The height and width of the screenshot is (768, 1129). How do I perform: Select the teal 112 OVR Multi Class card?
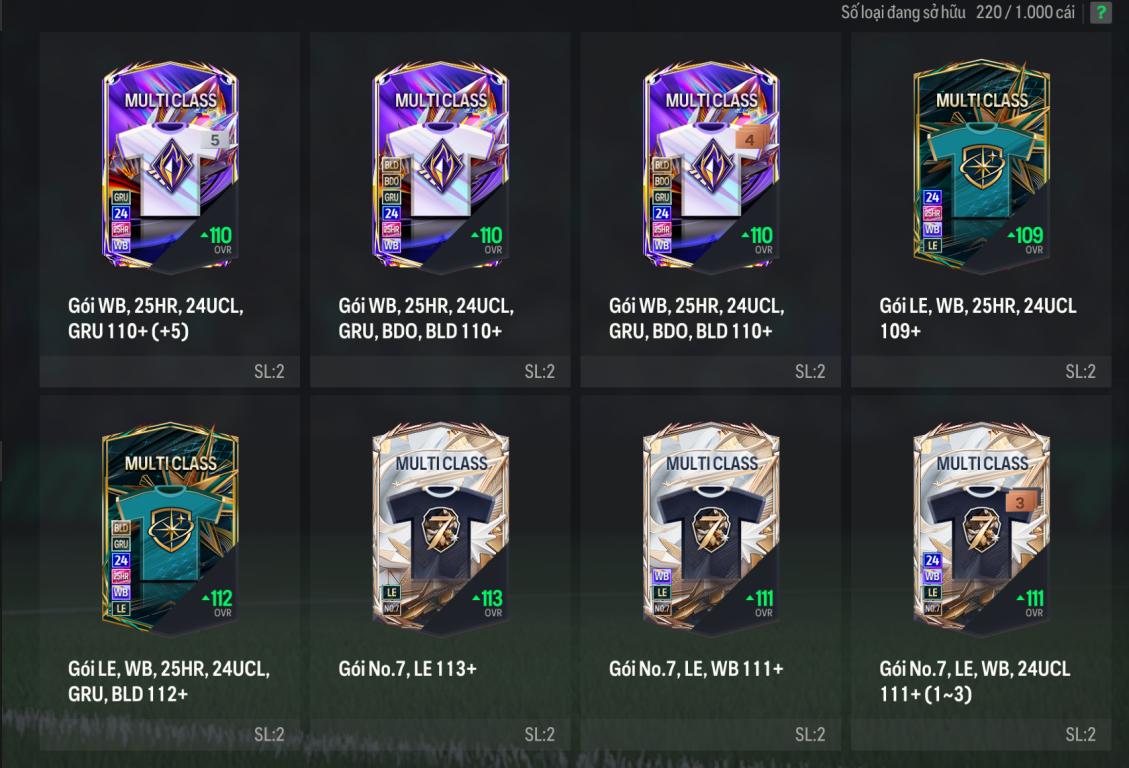coord(170,529)
